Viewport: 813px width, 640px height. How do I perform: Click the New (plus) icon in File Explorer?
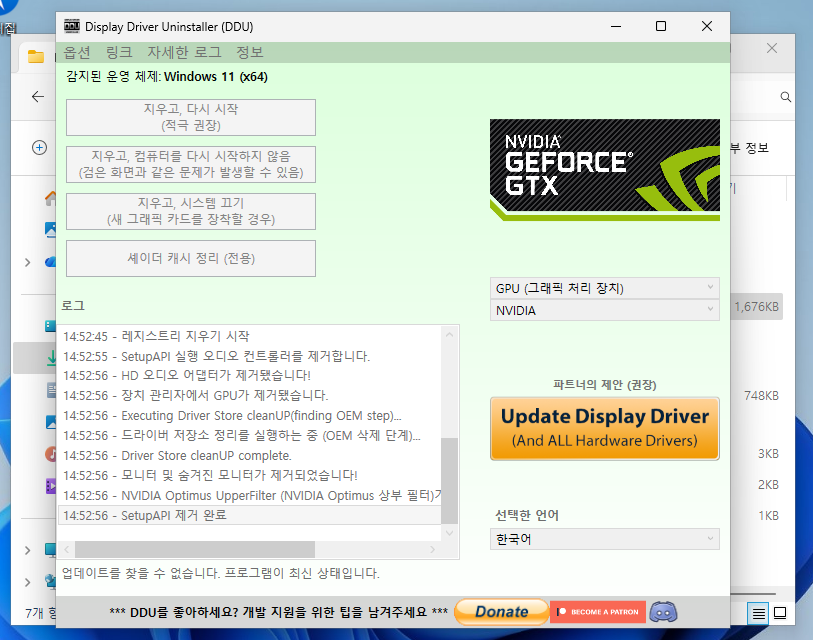[39, 148]
